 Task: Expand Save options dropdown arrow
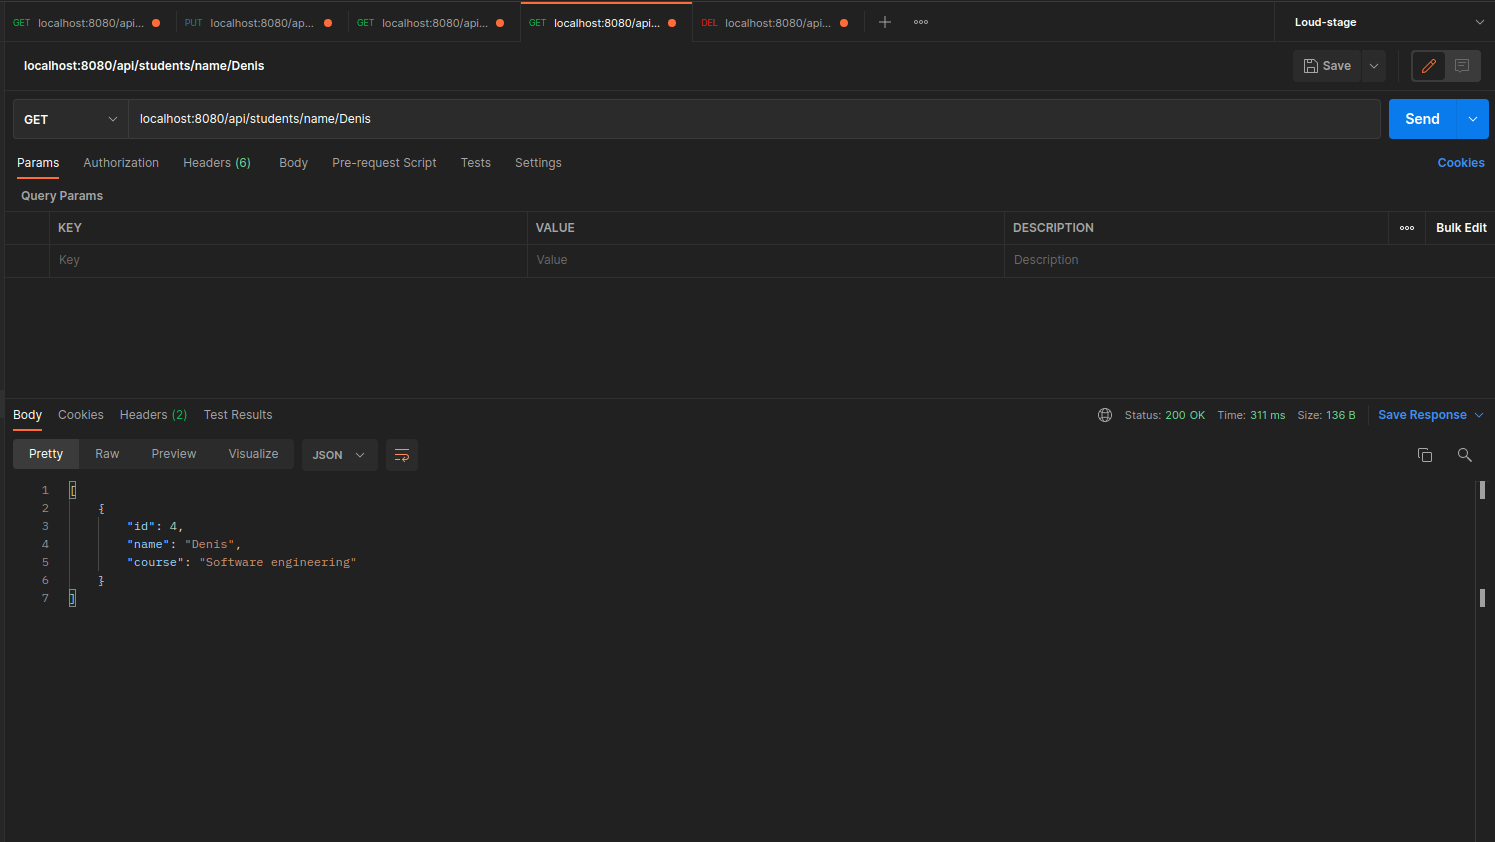[x=1374, y=66]
